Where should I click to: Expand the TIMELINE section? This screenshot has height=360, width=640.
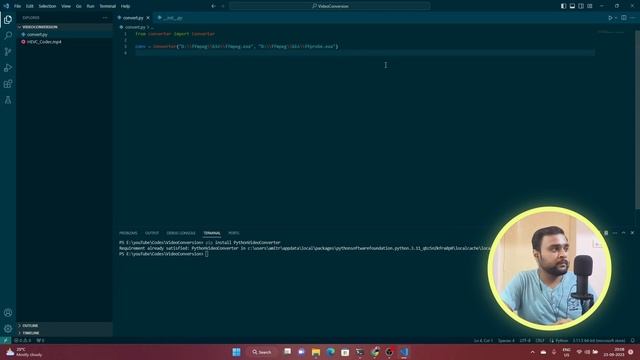(64, 333)
